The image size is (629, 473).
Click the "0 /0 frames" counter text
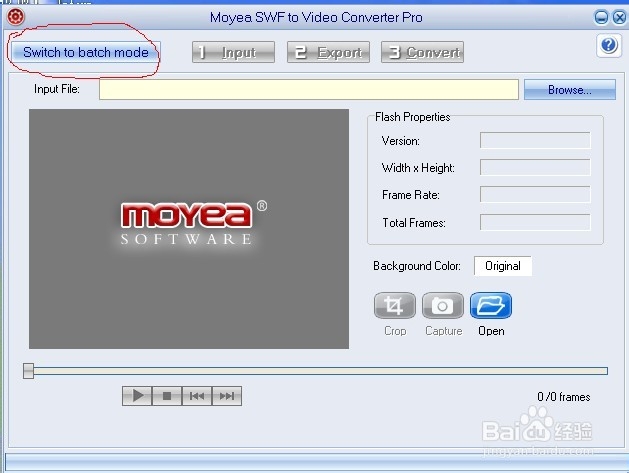pos(564,397)
